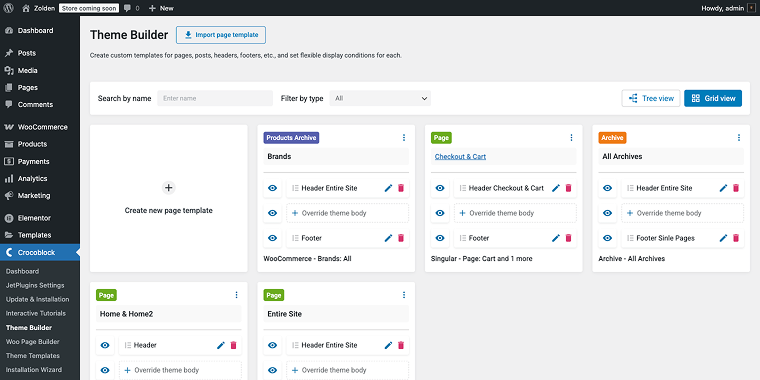Image resolution: width=760 pixels, height=380 pixels.
Task: Click the drag handle of Footer Sinle Pages
Action: coord(630,238)
